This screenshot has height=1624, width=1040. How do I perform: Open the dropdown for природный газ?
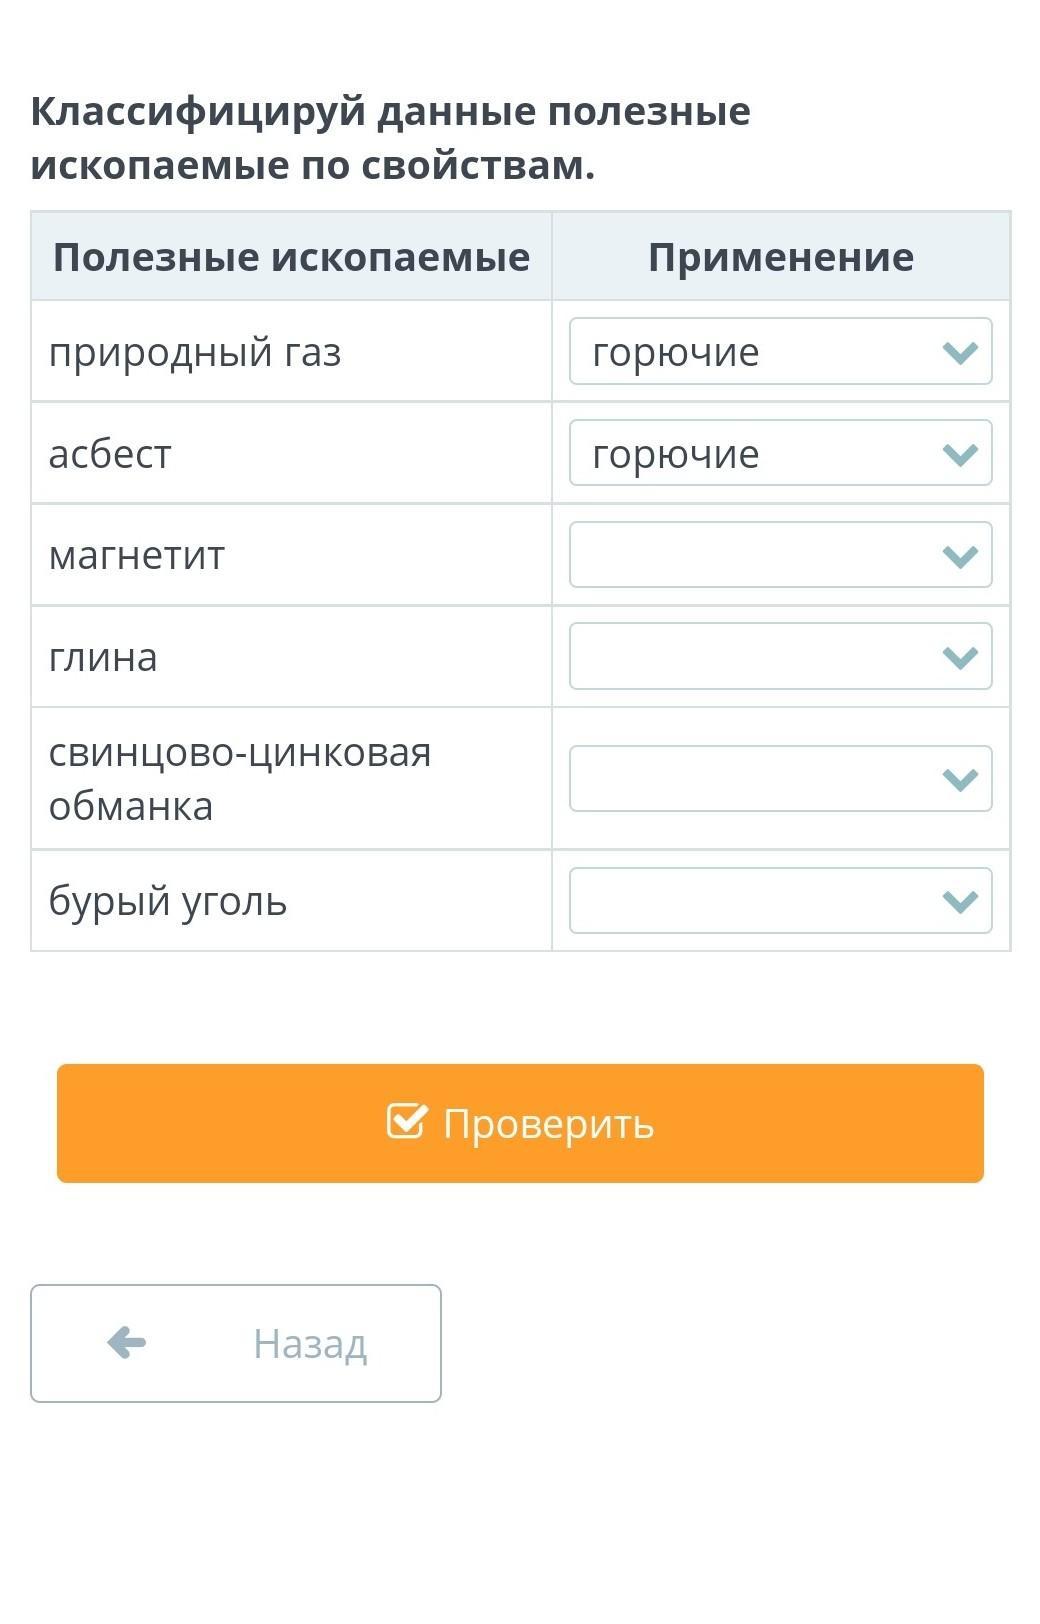tap(780, 352)
